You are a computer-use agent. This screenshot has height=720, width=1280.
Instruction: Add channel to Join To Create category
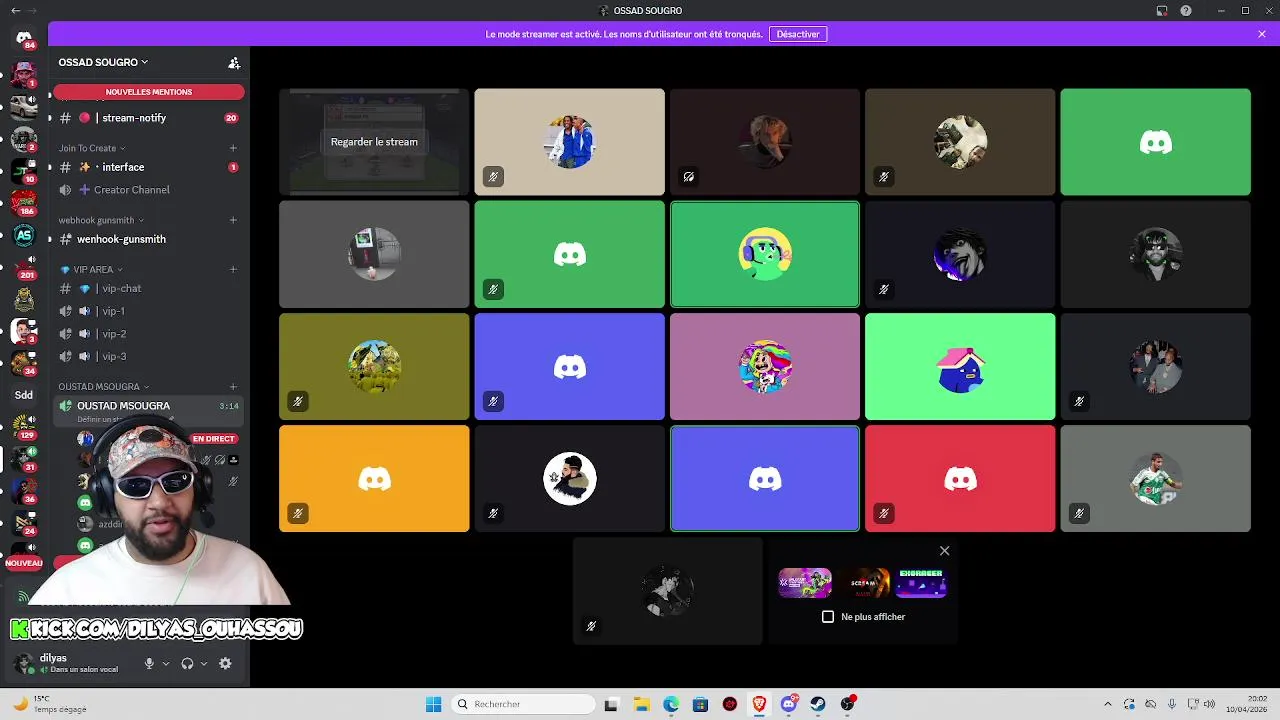[233, 148]
